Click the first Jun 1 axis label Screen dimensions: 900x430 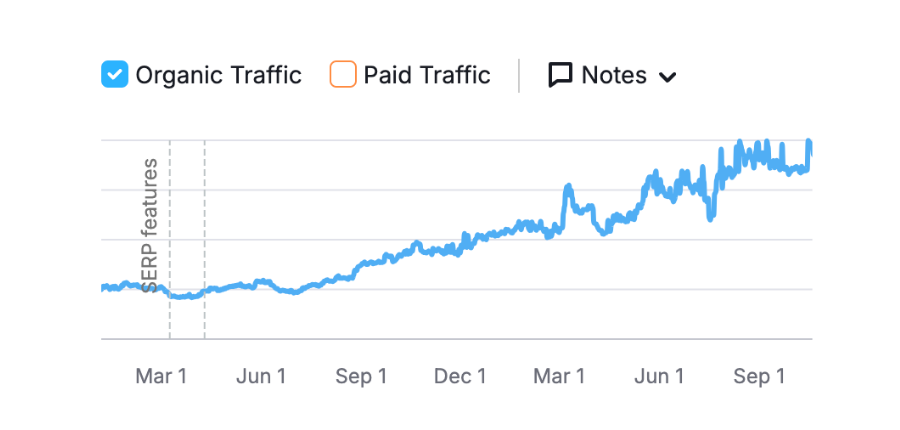tap(261, 377)
